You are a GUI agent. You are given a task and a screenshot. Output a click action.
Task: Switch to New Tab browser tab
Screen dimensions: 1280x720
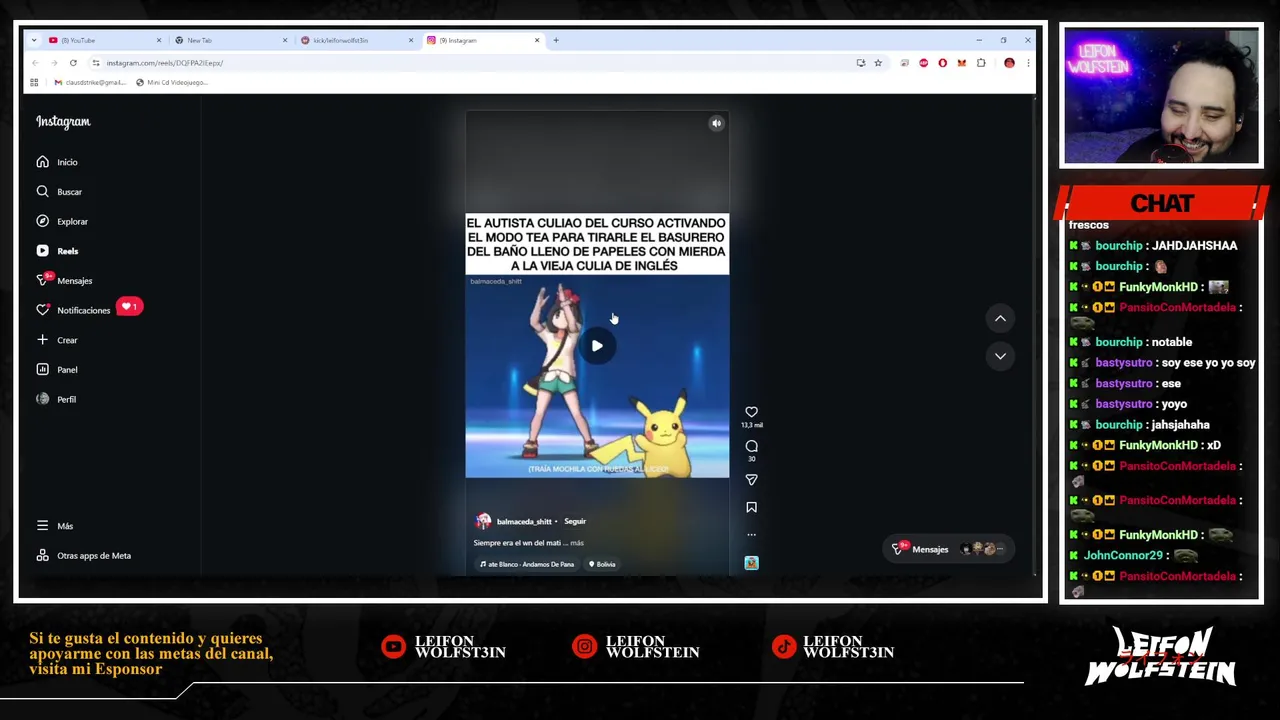point(228,40)
